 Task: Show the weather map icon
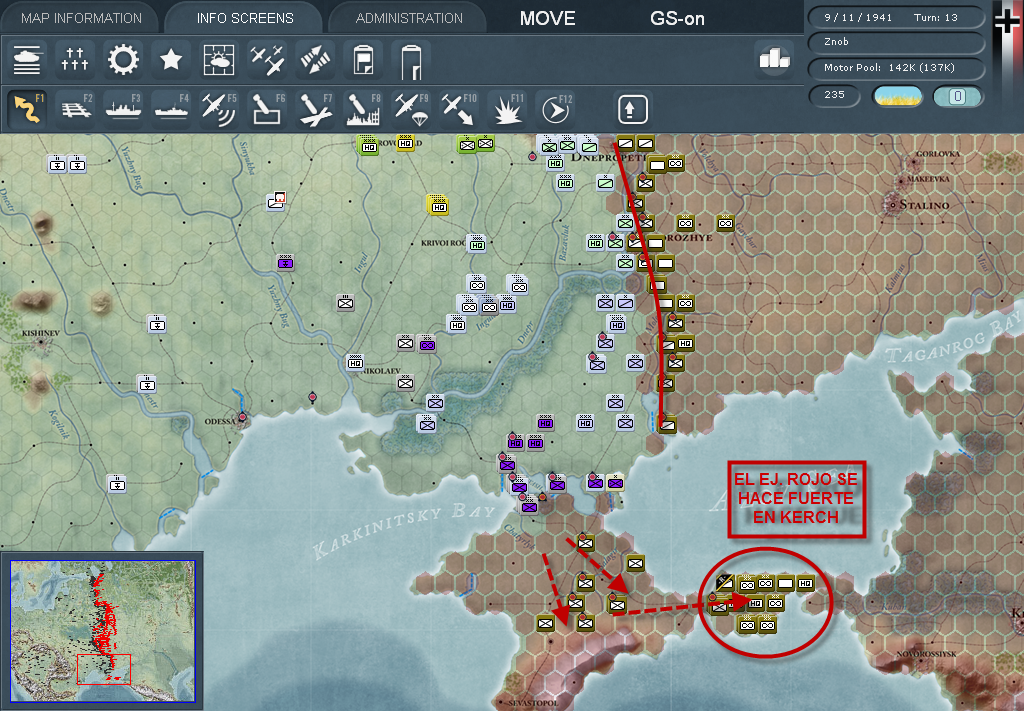coord(219,60)
